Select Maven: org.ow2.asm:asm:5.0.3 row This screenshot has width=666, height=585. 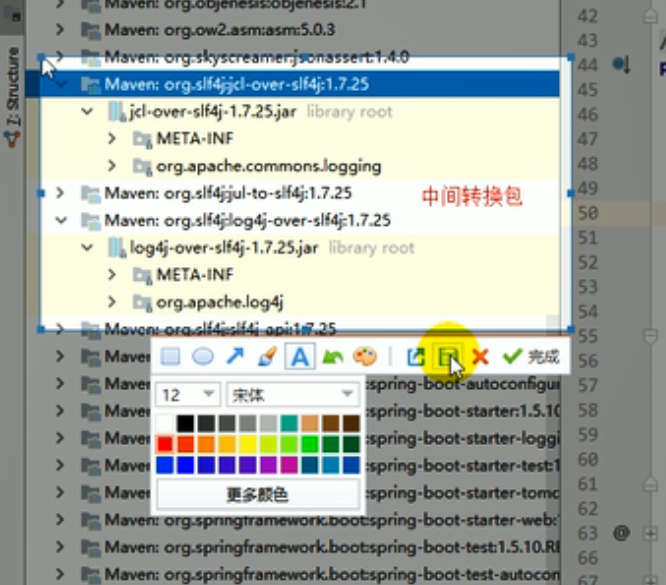tap(208, 30)
